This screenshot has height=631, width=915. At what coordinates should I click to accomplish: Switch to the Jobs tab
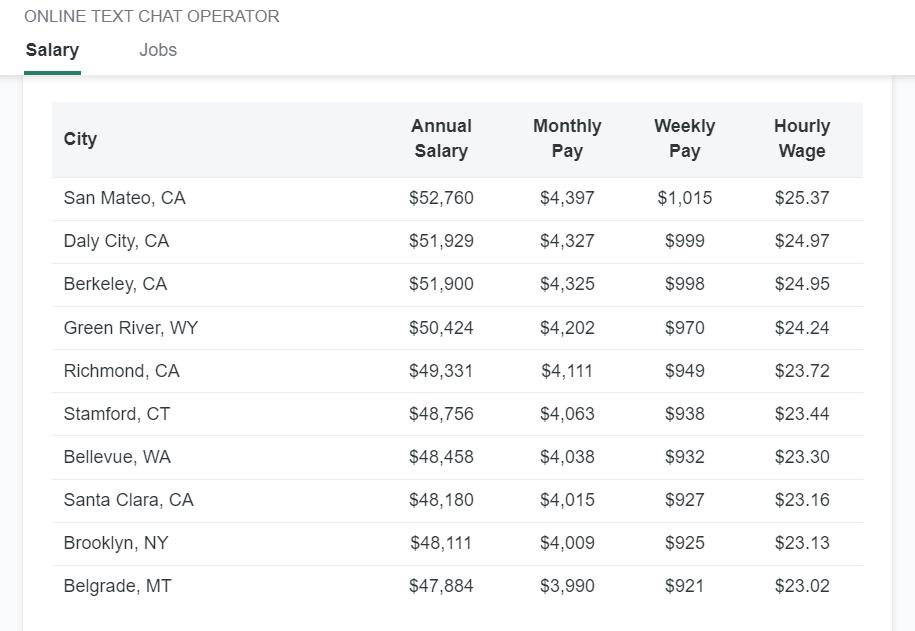click(158, 50)
